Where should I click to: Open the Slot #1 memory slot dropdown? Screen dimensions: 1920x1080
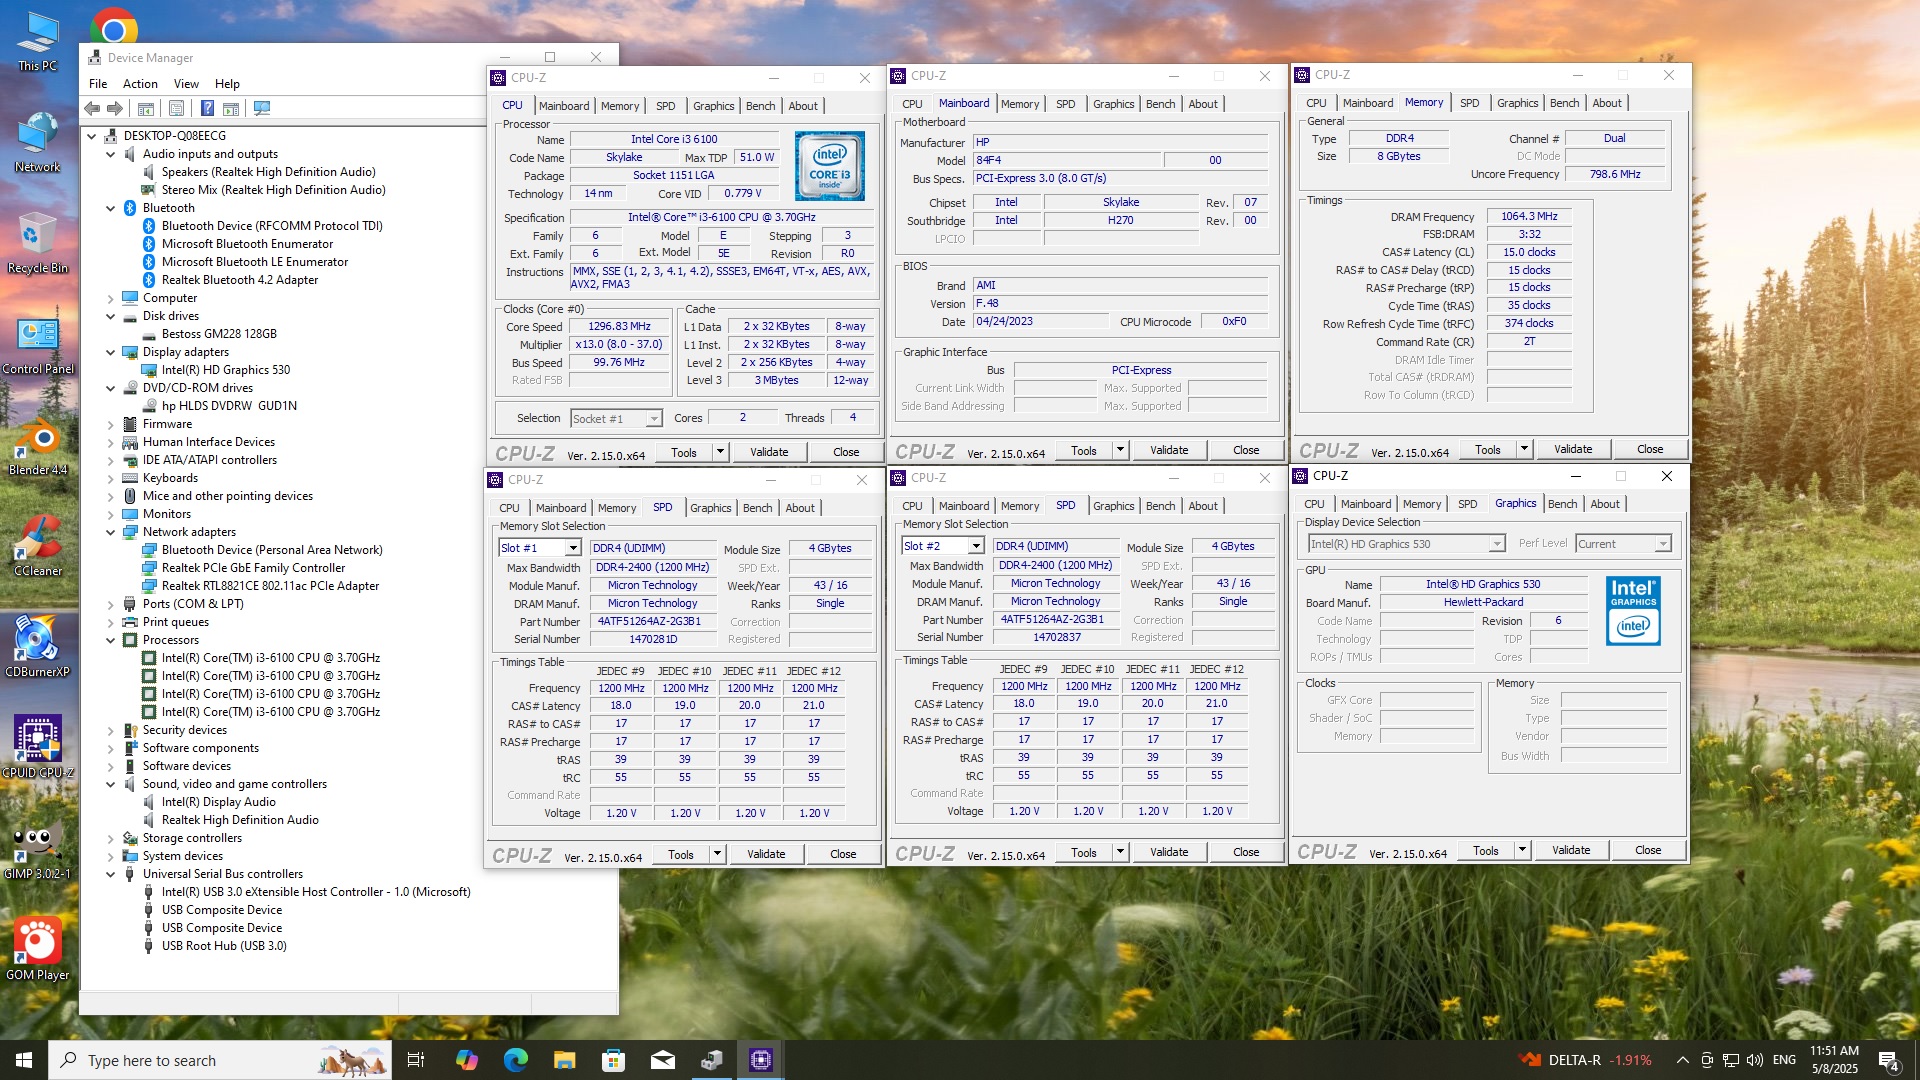click(x=573, y=548)
